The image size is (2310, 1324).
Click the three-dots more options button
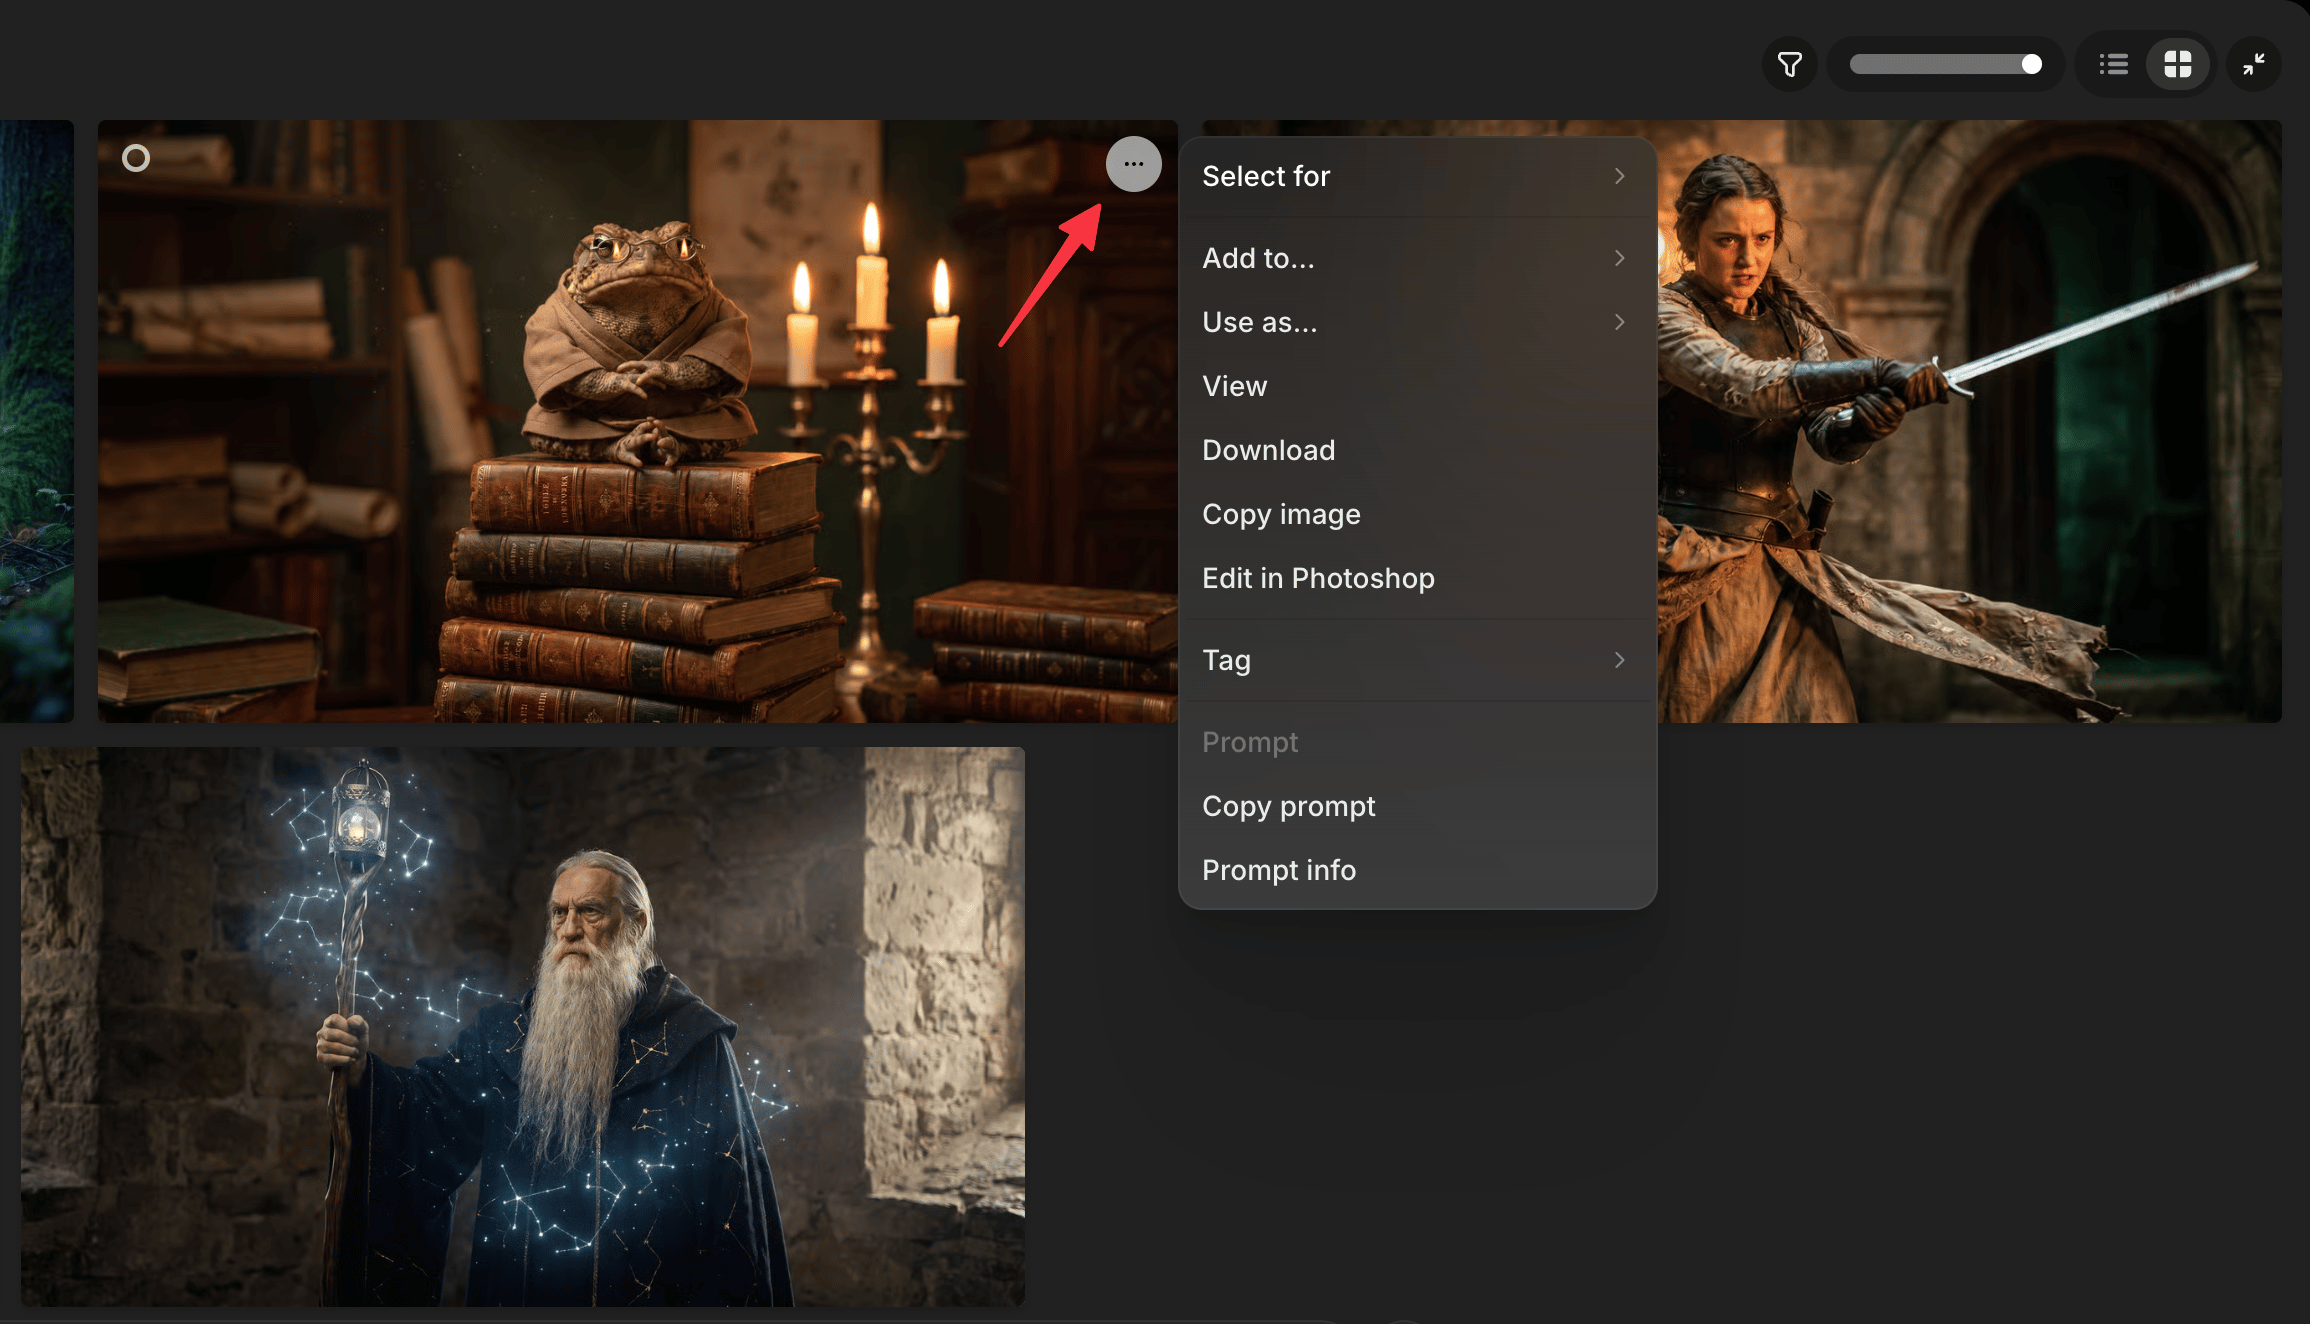[1133, 164]
